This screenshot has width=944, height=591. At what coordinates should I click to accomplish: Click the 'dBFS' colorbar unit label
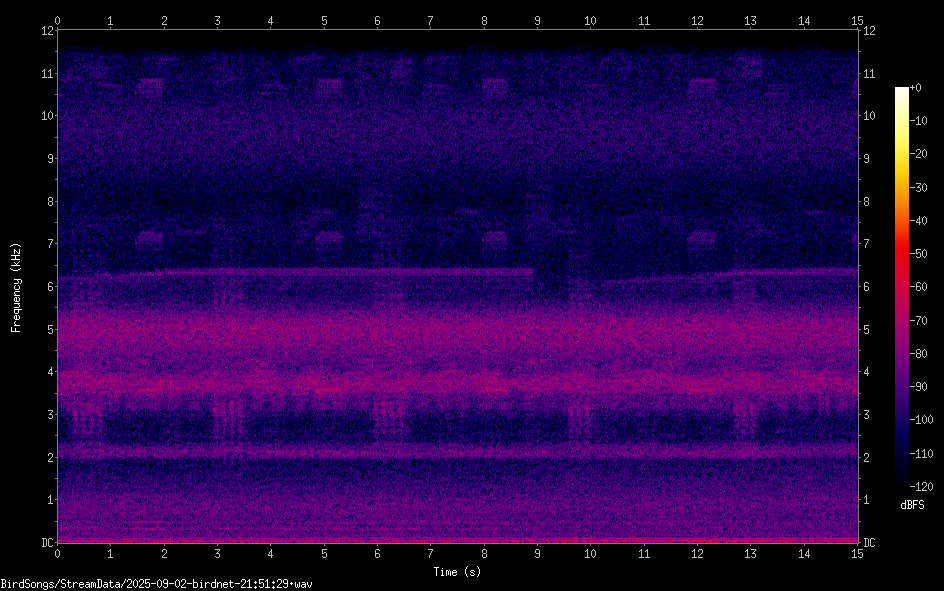(x=912, y=505)
